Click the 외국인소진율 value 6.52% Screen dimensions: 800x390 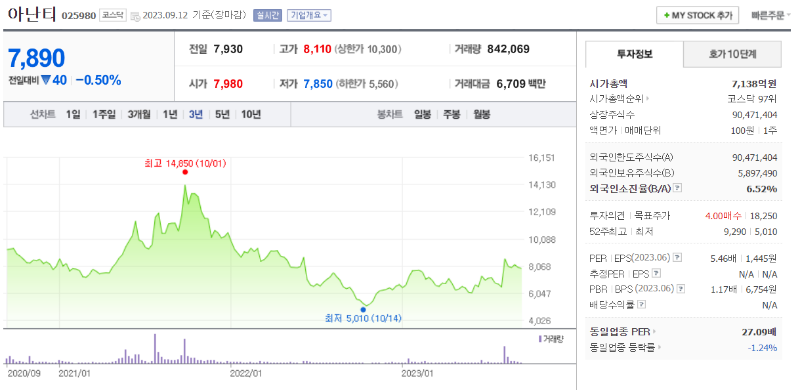coord(762,189)
